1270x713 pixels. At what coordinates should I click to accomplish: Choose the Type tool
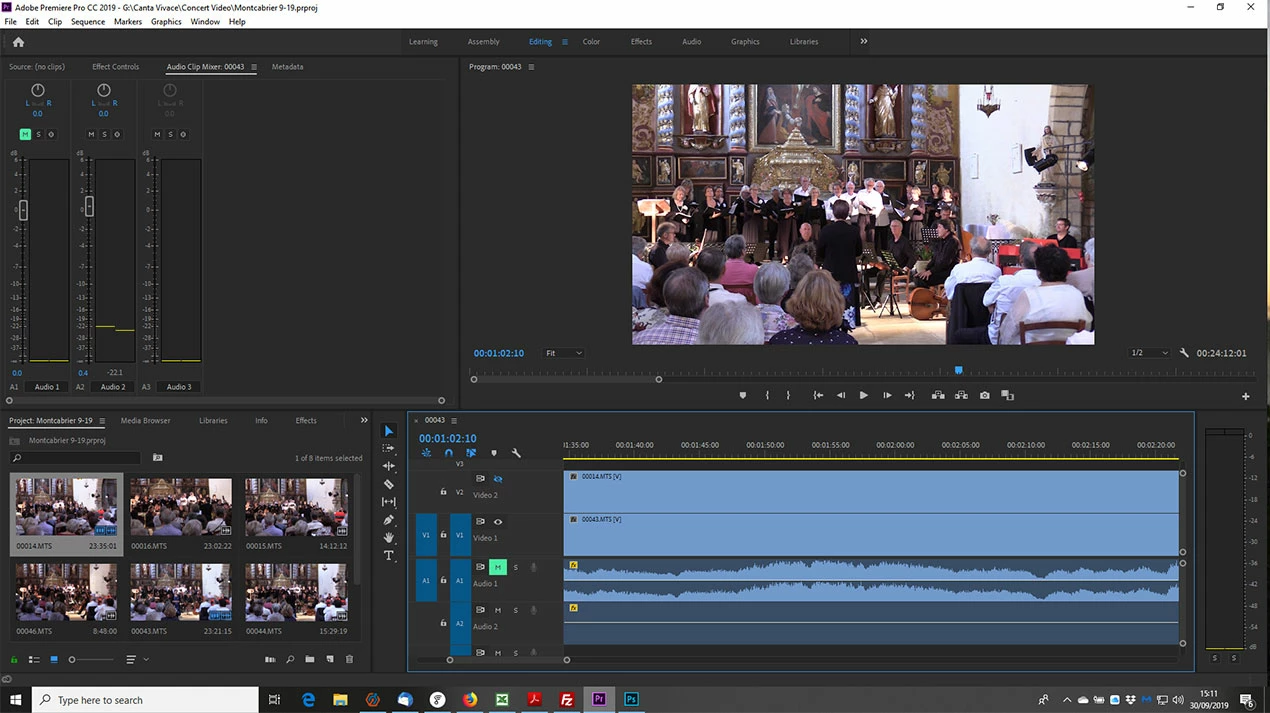point(389,556)
